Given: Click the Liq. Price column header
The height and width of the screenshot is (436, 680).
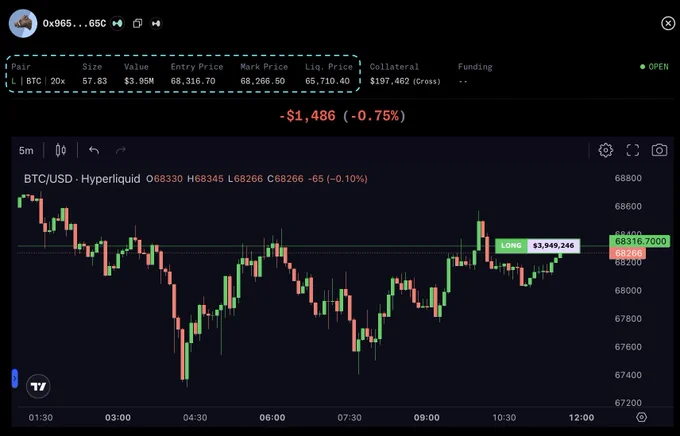Looking at the screenshot, I should pos(329,67).
